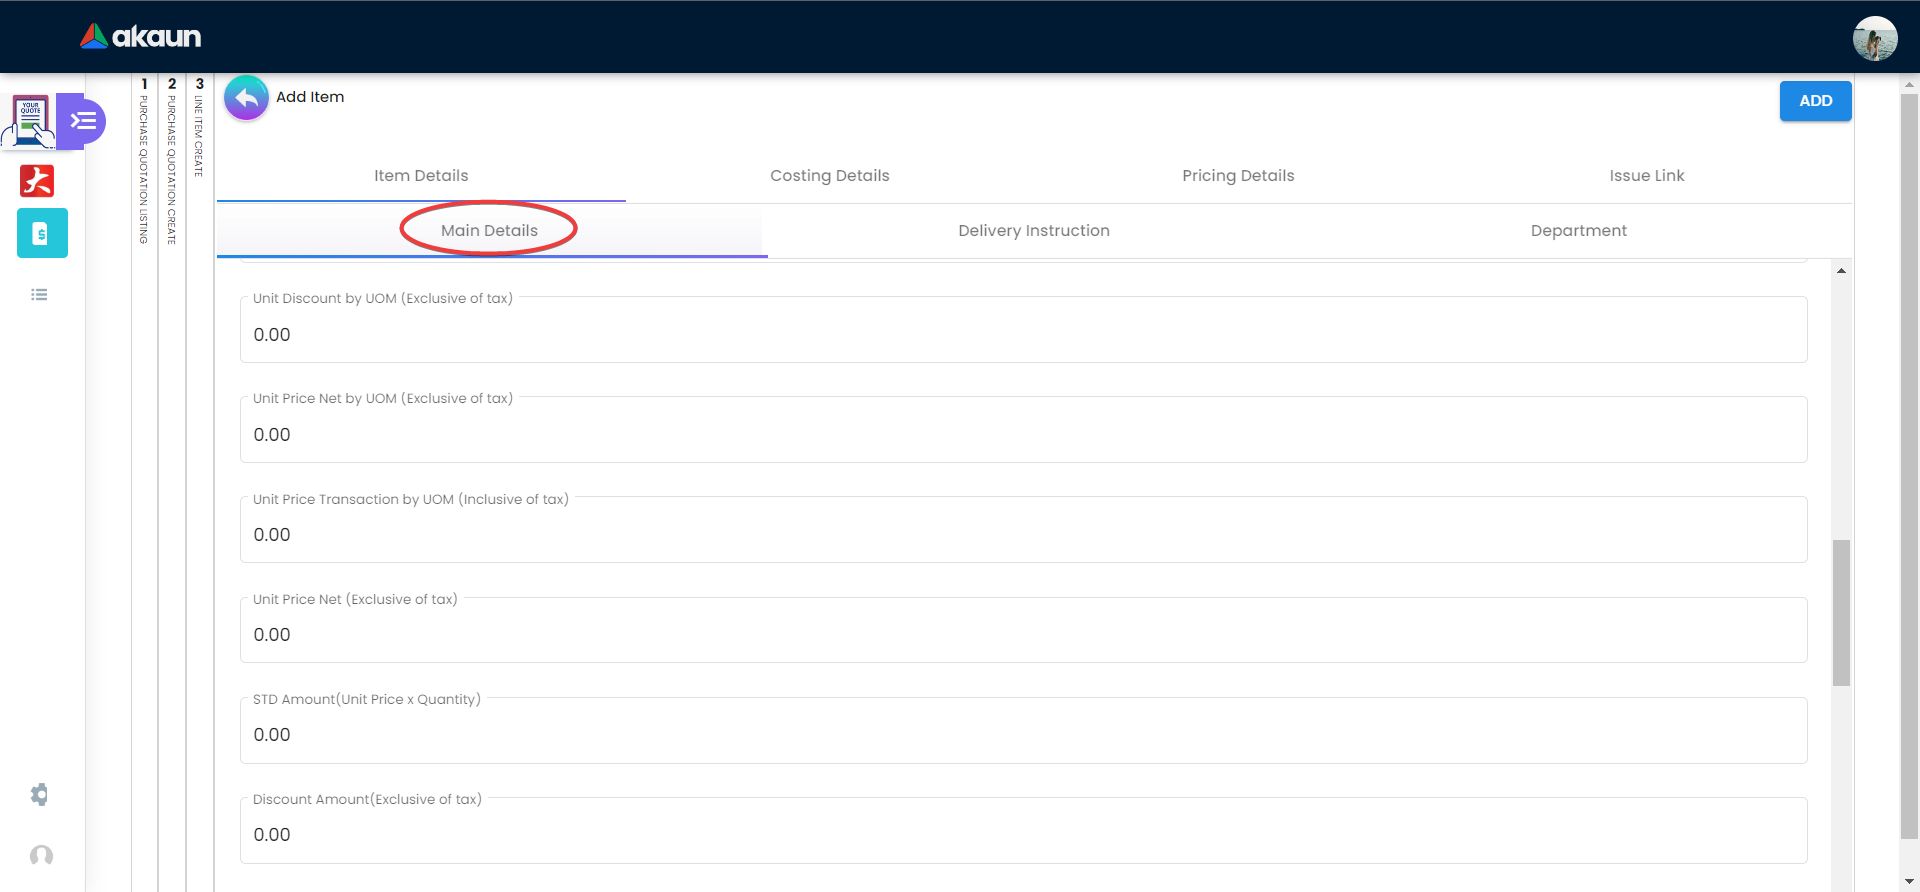Viewport: 1920px width, 892px height.
Task: Select the Main Details sub-tab
Action: click(x=490, y=231)
